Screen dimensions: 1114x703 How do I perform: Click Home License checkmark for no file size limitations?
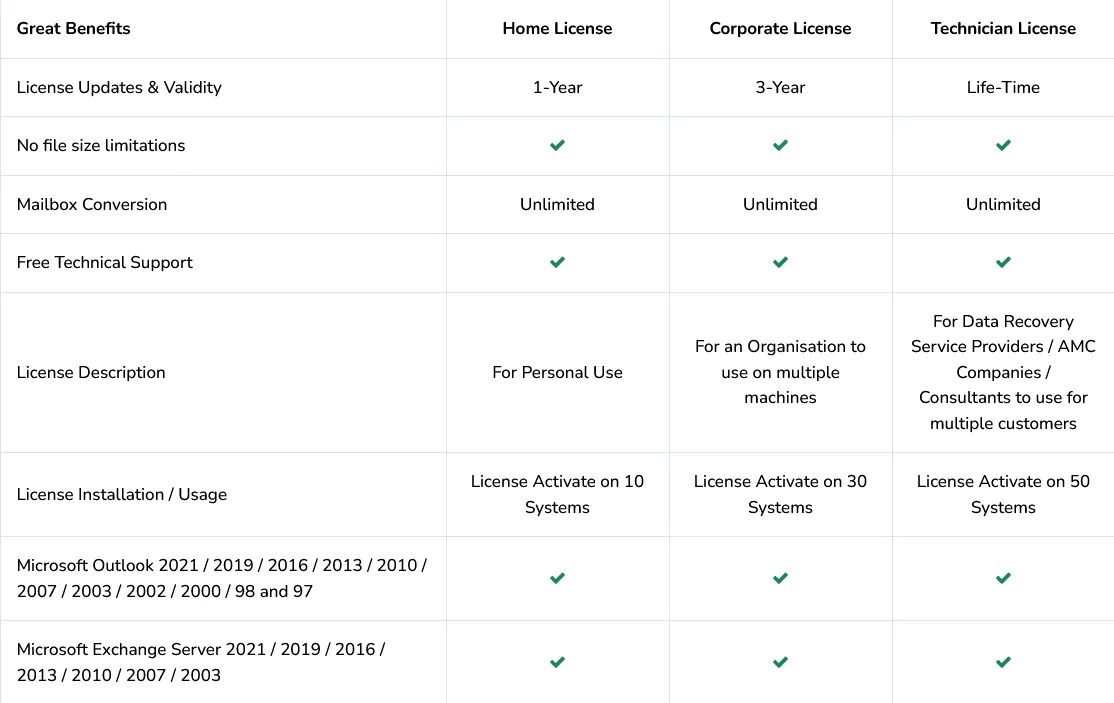[558, 146]
